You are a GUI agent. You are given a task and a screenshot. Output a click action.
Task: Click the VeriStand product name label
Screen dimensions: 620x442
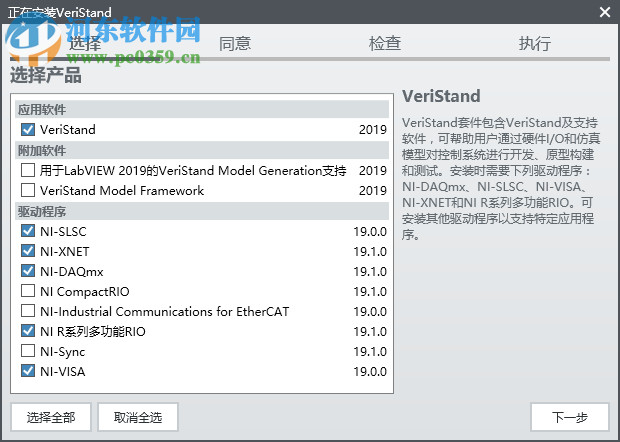coord(68,130)
